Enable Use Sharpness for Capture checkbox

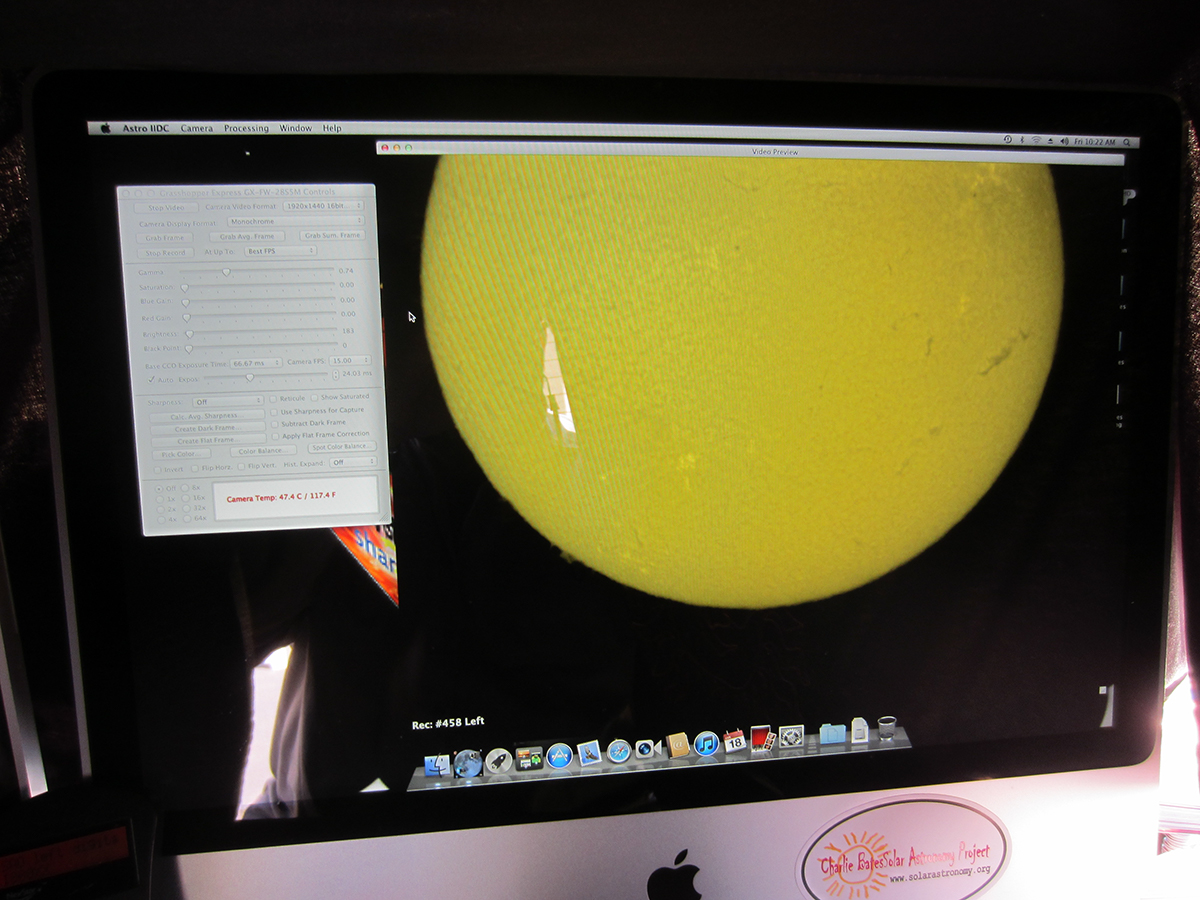(274, 412)
